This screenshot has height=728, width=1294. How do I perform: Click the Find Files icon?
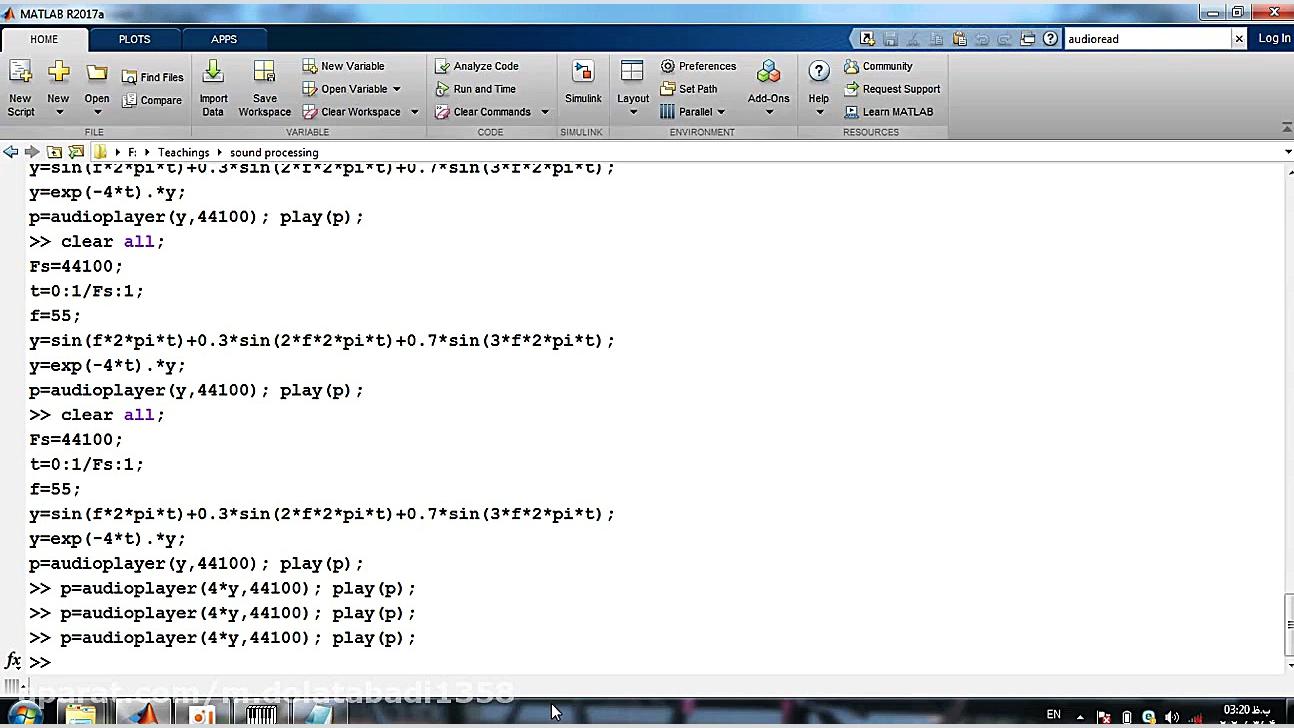tap(130, 77)
